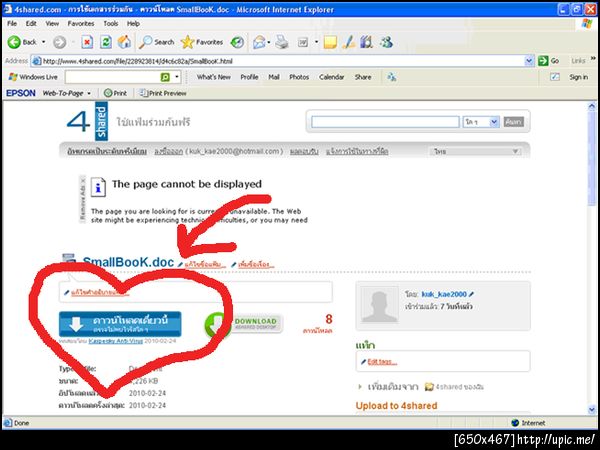
Task: Expand the Back button history dropdown arrow
Action: (x=44, y=42)
